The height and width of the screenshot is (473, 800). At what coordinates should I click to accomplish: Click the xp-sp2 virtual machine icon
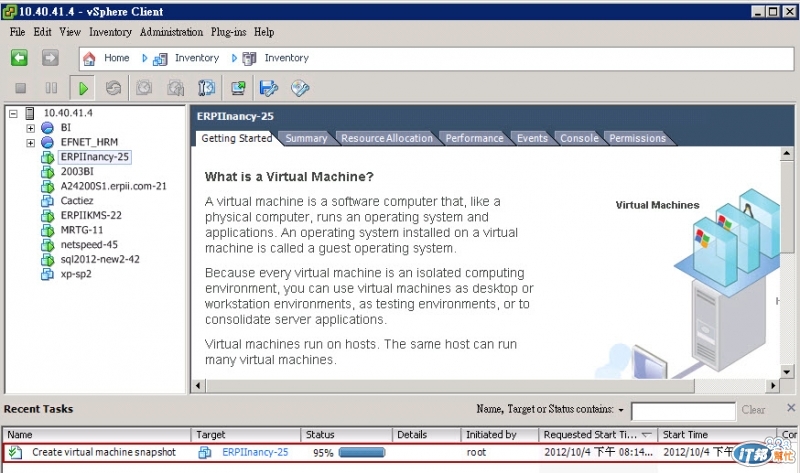coord(47,275)
